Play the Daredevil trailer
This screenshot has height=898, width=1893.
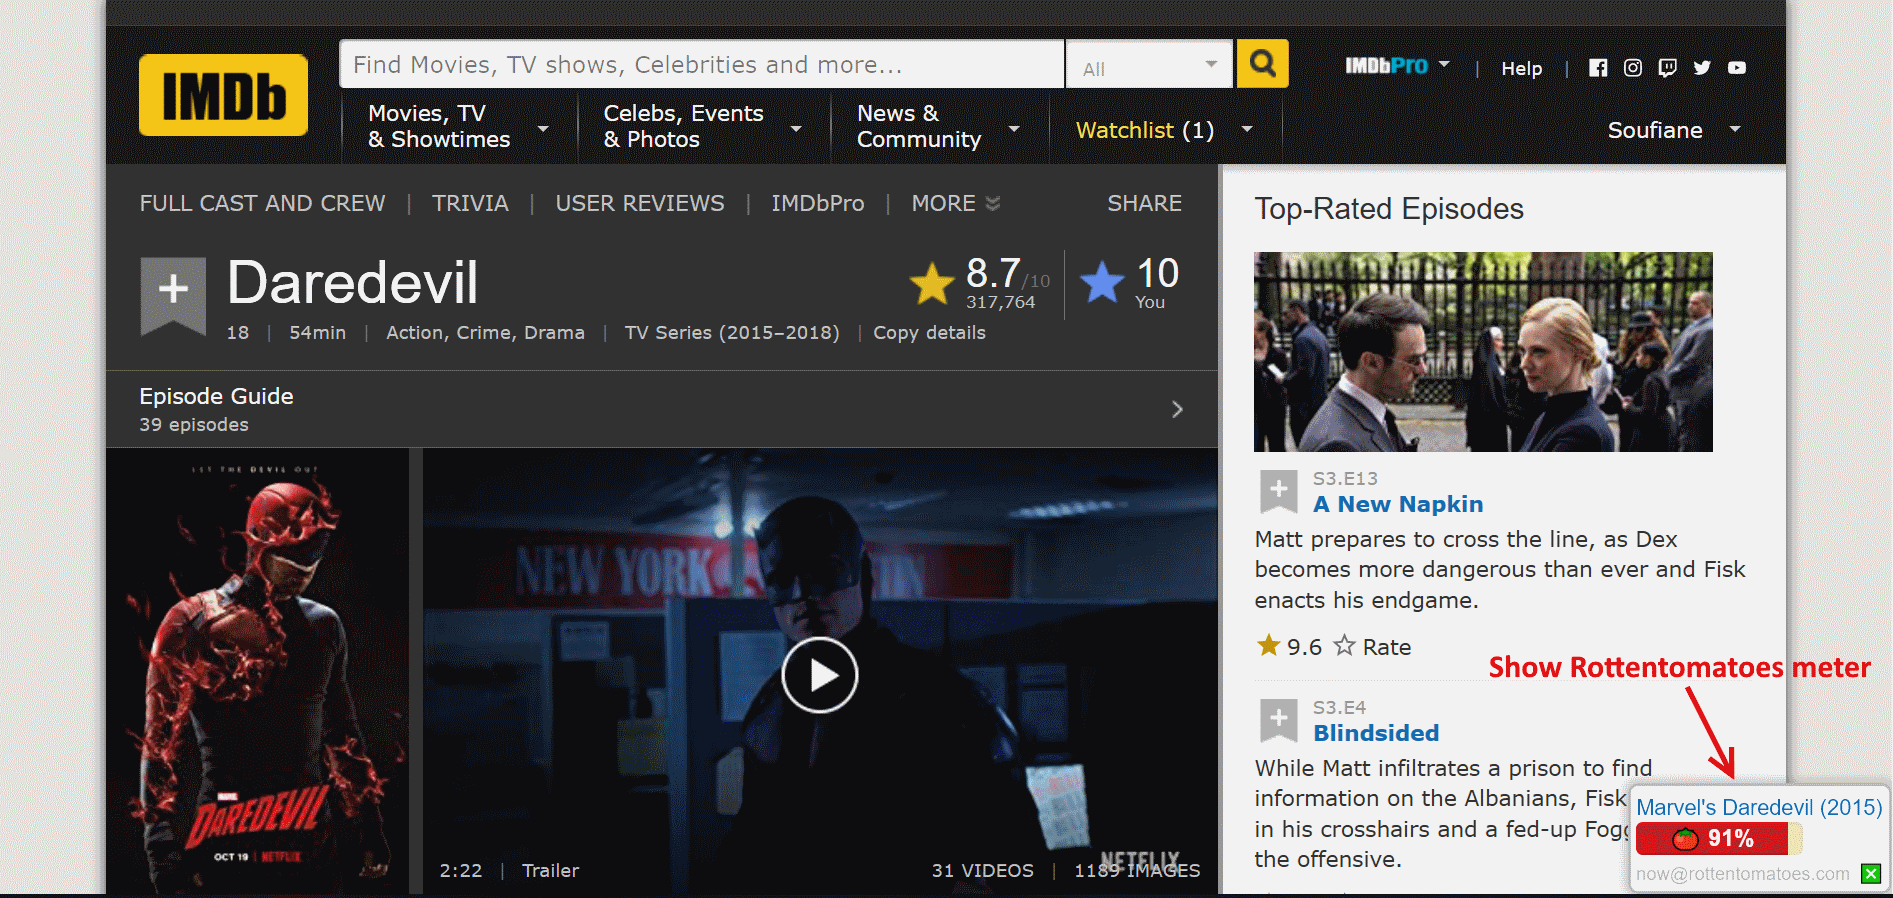pyautogui.click(x=819, y=675)
